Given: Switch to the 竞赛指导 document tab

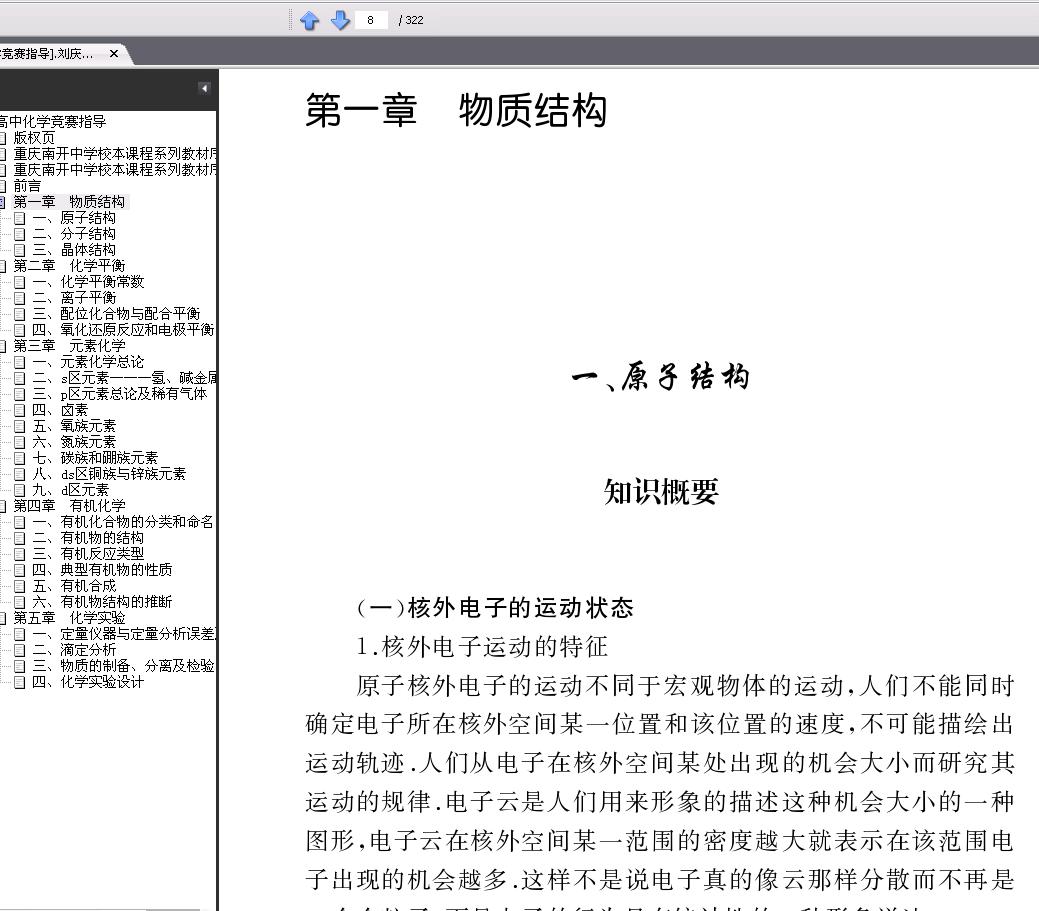Looking at the screenshot, I should point(46,54).
